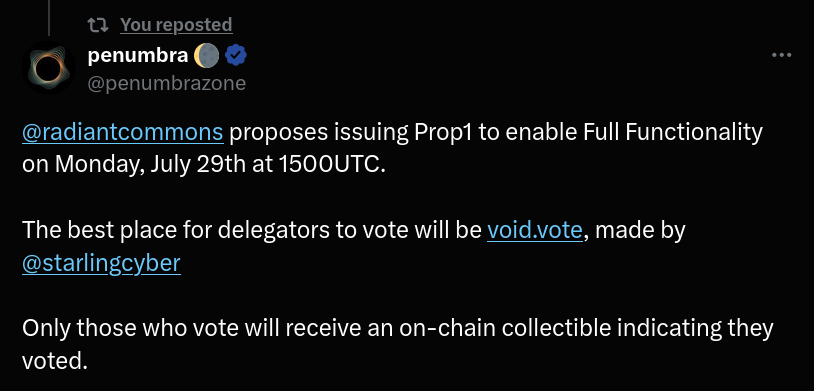The height and width of the screenshot is (391, 814).
Task: Open the @starlingcyber profile mention
Action: [101, 263]
